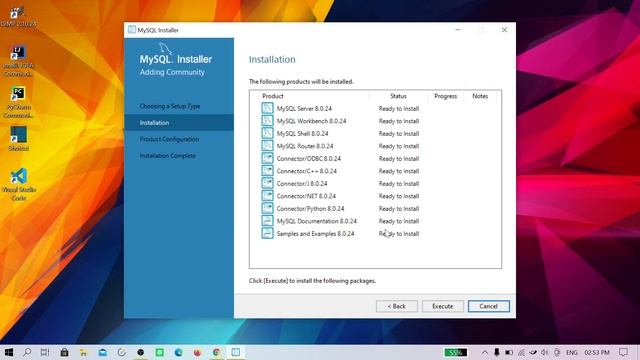
Task: Select the MySQL Router 8.0.24 row text
Action: tap(305, 146)
